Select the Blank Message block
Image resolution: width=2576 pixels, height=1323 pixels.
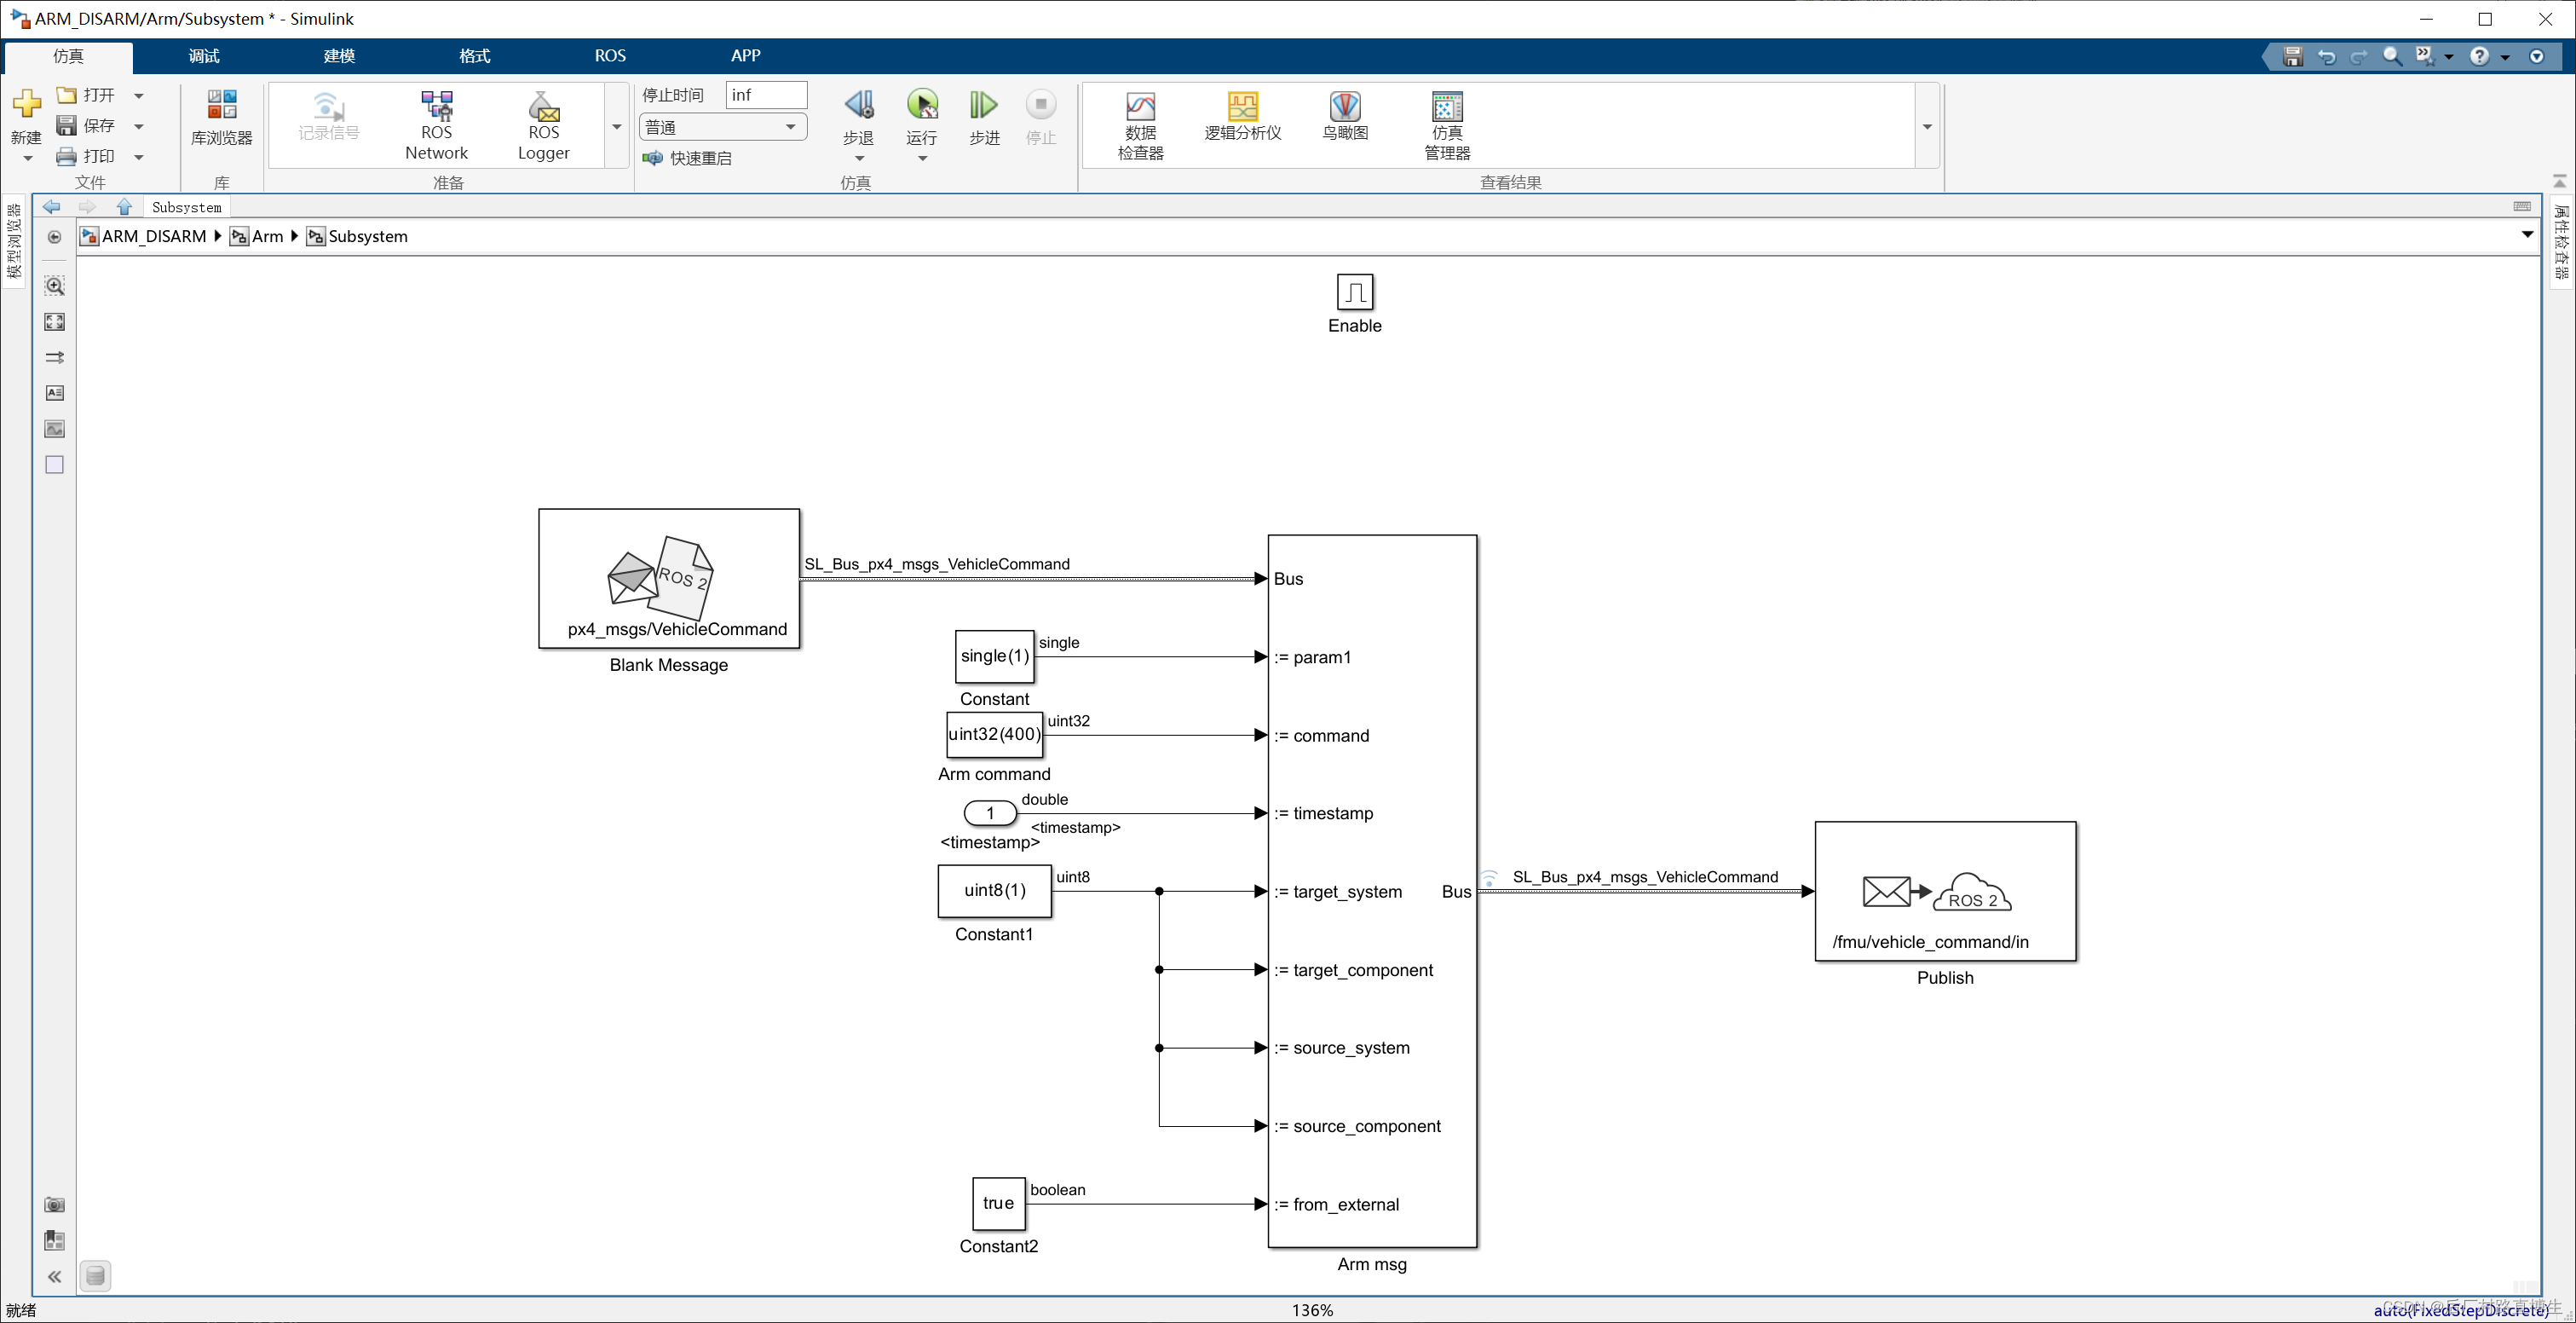[x=669, y=579]
